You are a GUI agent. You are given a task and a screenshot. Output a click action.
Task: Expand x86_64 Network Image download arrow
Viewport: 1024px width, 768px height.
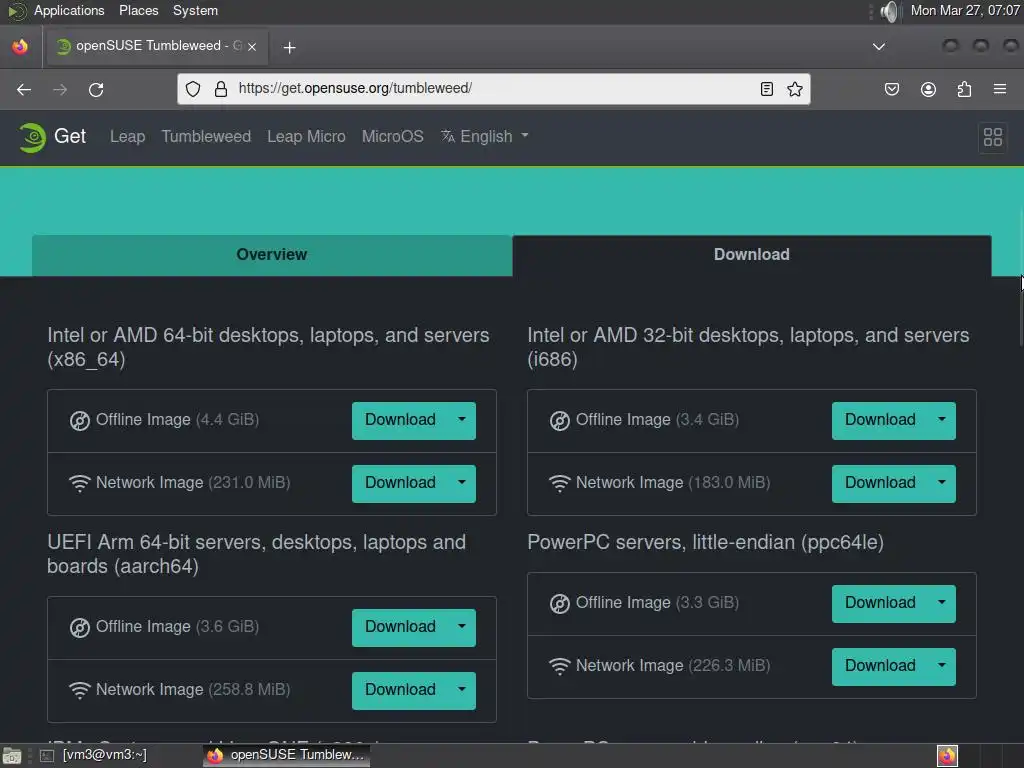pyautogui.click(x=462, y=483)
